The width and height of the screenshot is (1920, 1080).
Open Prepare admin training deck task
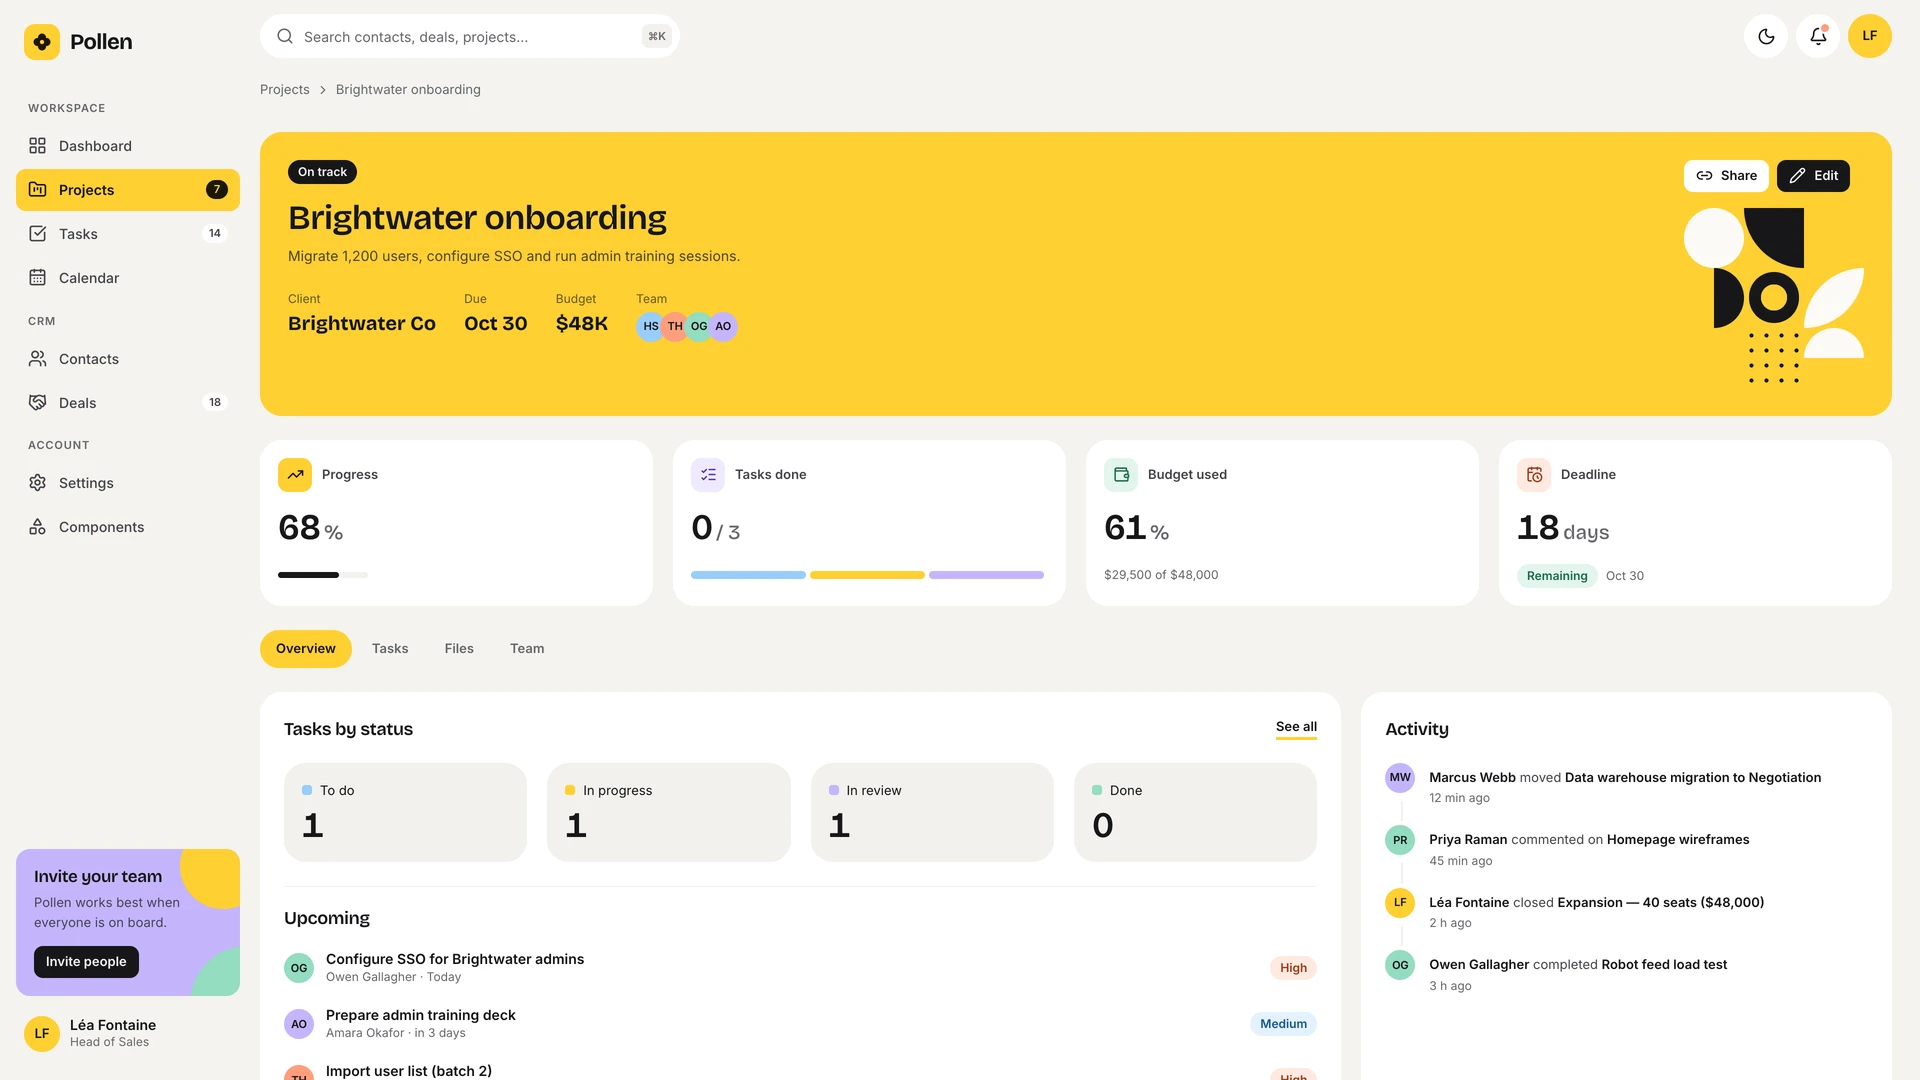[x=800, y=1024]
